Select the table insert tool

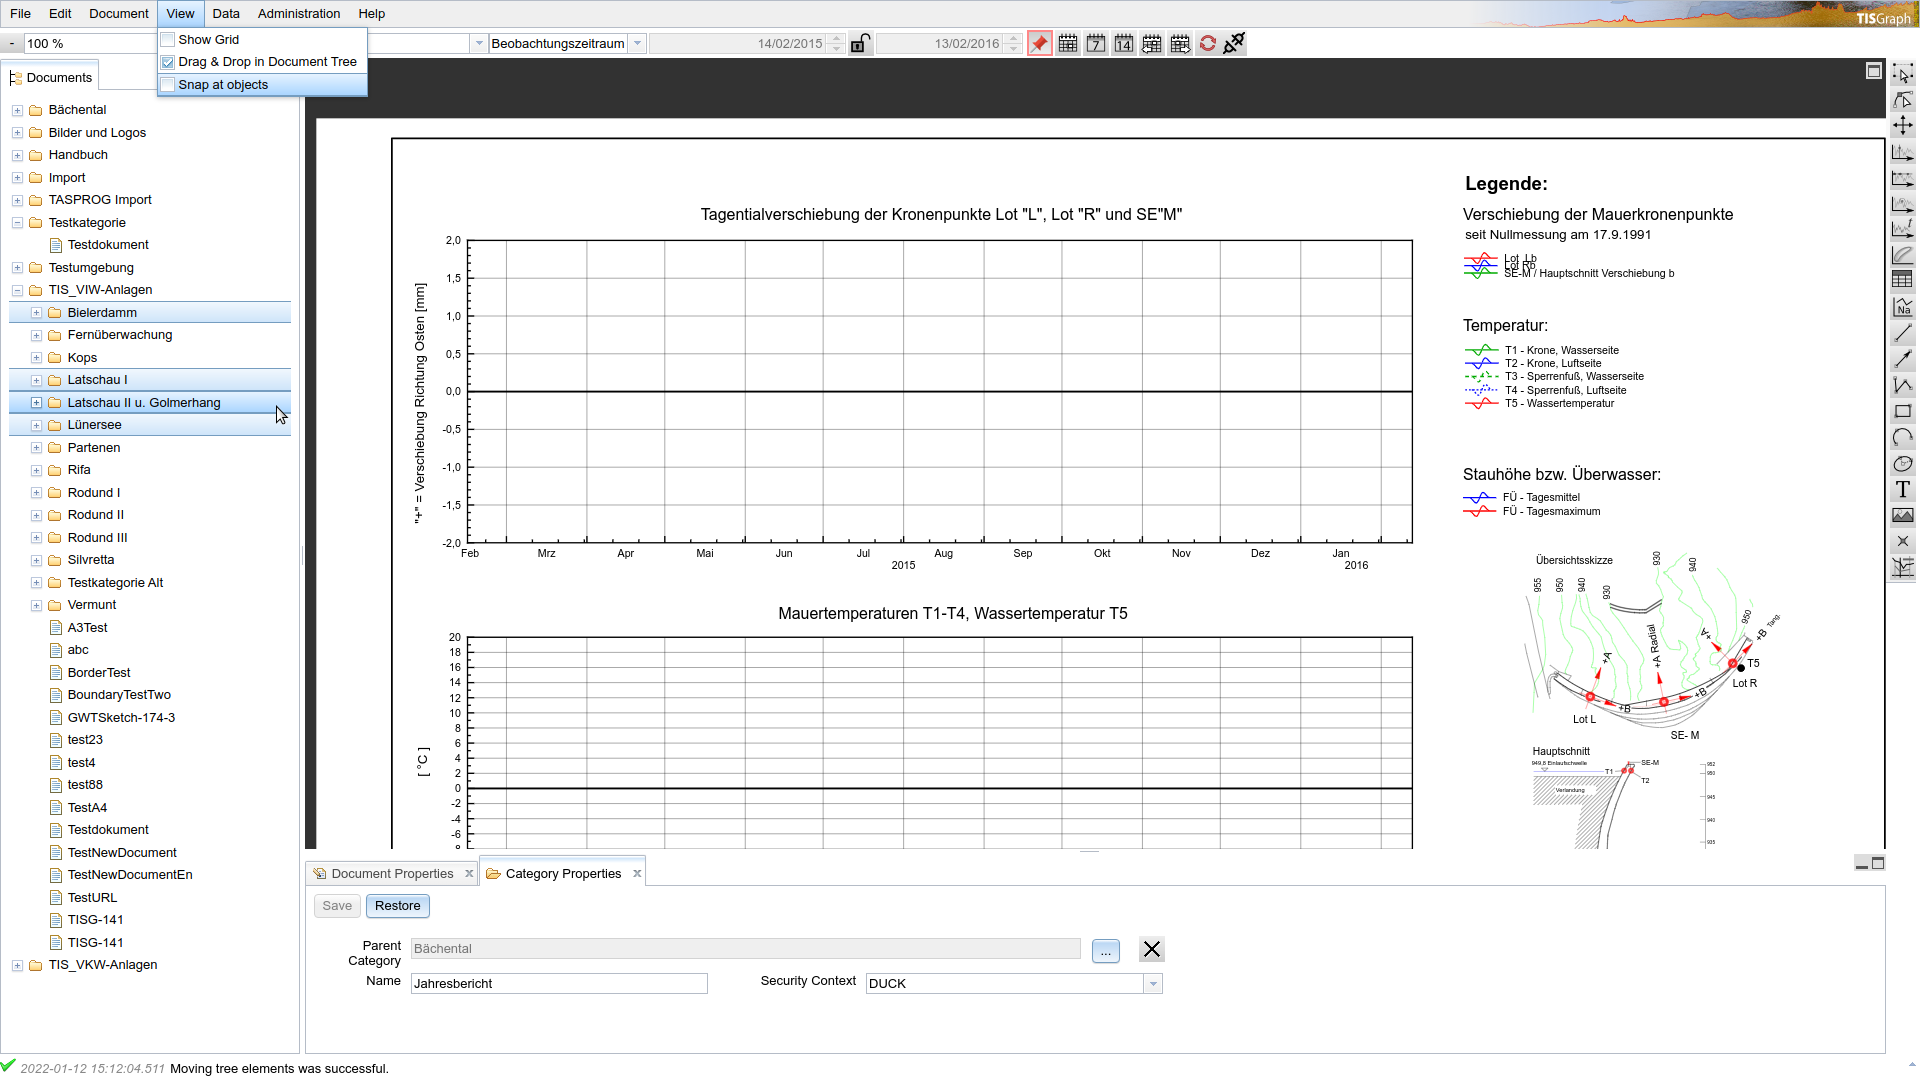click(1902, 280)
